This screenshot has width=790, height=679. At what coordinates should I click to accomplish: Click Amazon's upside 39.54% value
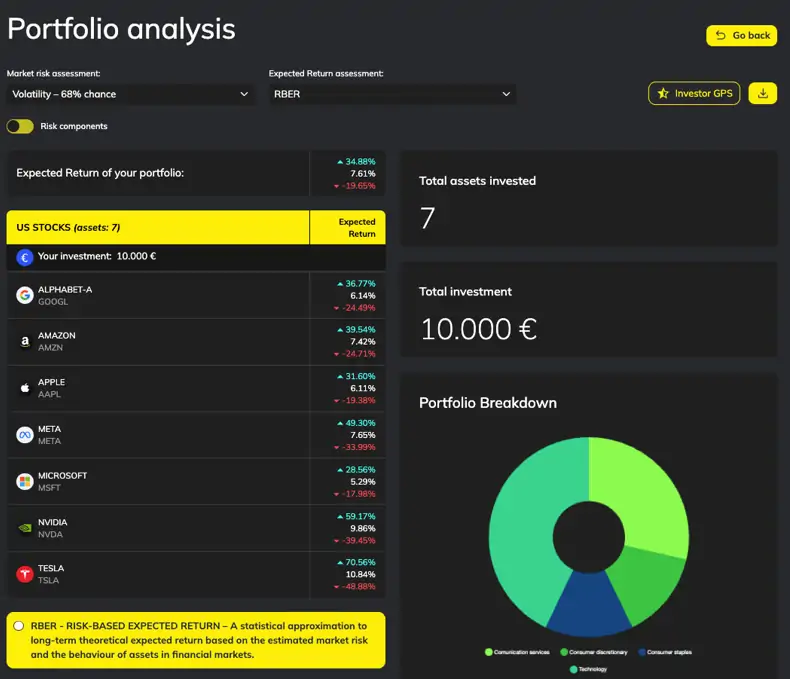pos(360,329)
